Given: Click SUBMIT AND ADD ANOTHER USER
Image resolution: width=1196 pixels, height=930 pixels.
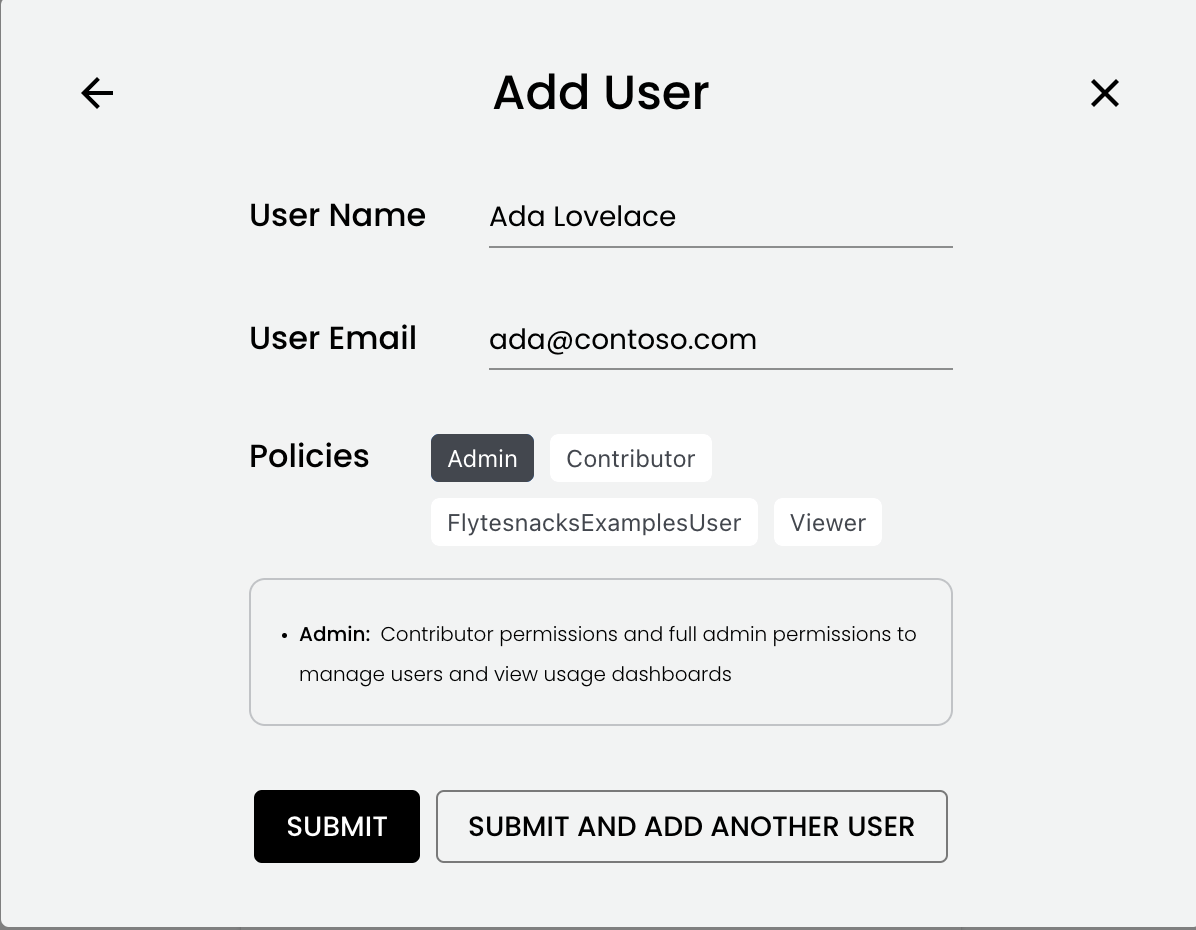Looking at the screenshot, I should pyautogui.click(x=691, y=826).
